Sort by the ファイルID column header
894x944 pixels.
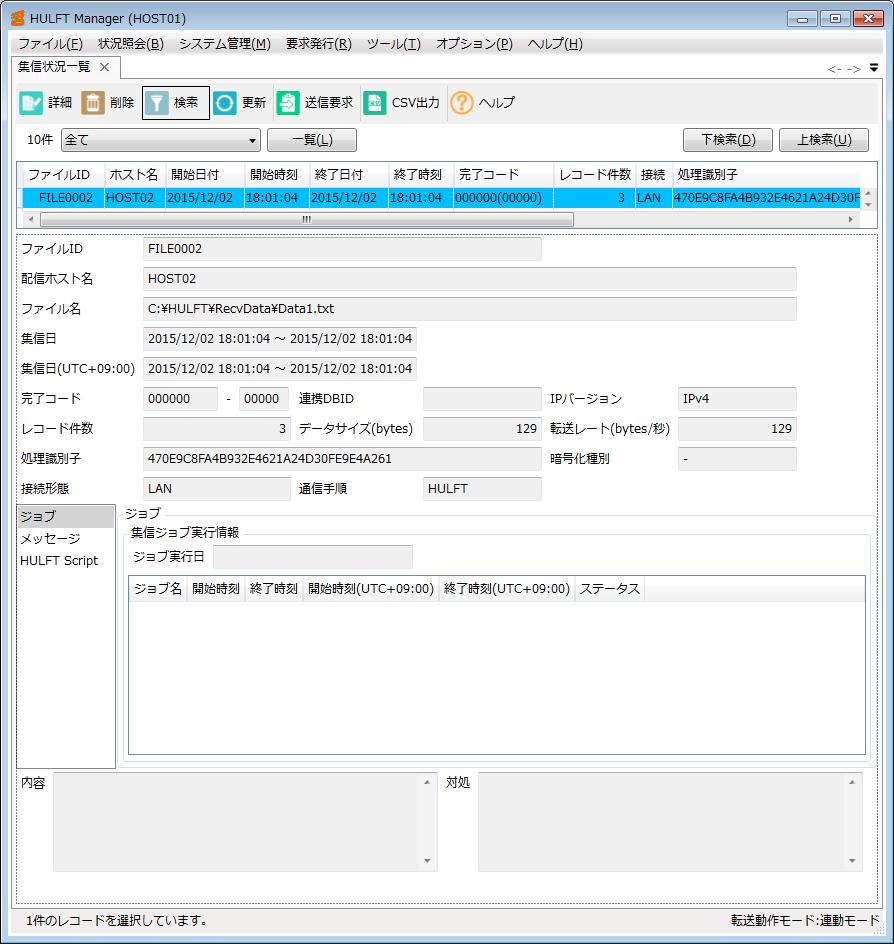tap(63, 175)
